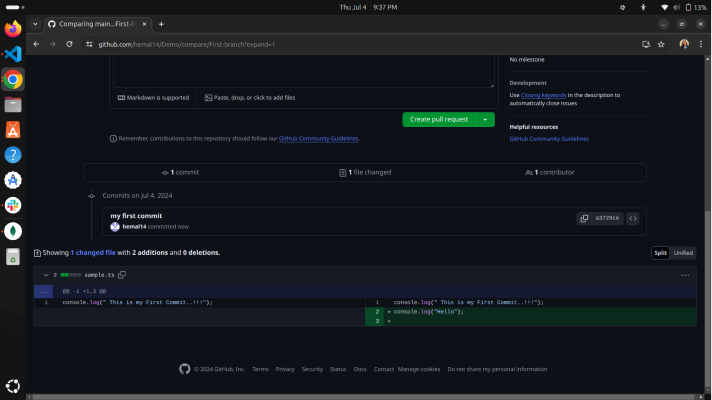Open Slack from the dock
Image resolution: width=712 pixels, height=400 pixels.
[13, 205]
